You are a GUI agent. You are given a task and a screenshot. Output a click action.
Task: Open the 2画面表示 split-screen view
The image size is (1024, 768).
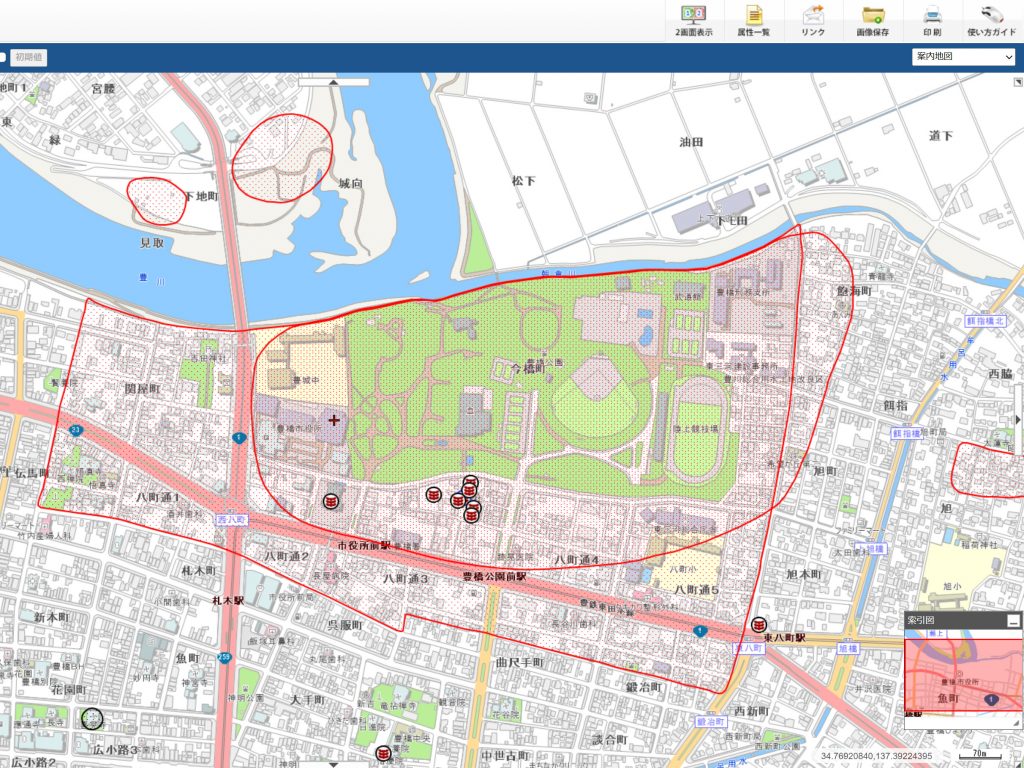(694, 21)
